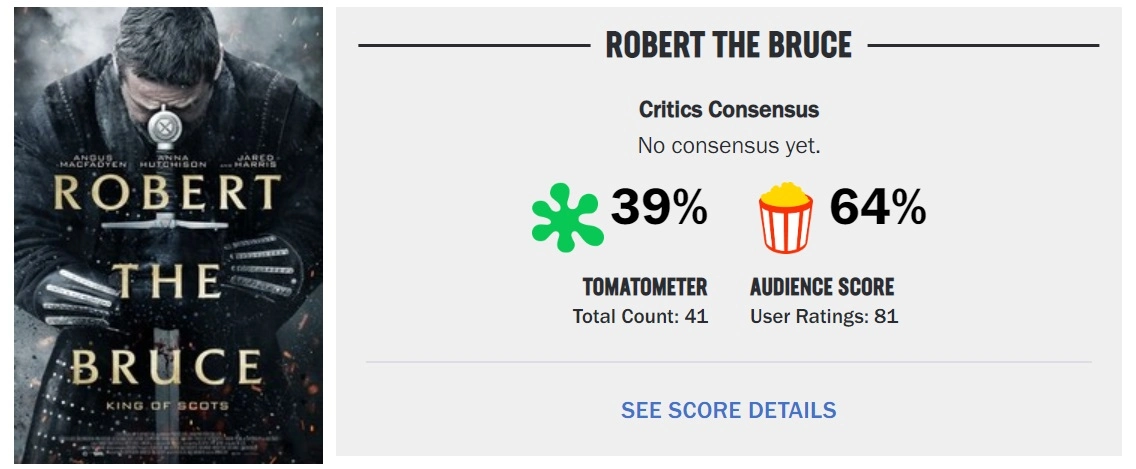Select the TOMATOMETER label
The image size is (1136, 469).
pyautogui.click(x=645, y=287)
